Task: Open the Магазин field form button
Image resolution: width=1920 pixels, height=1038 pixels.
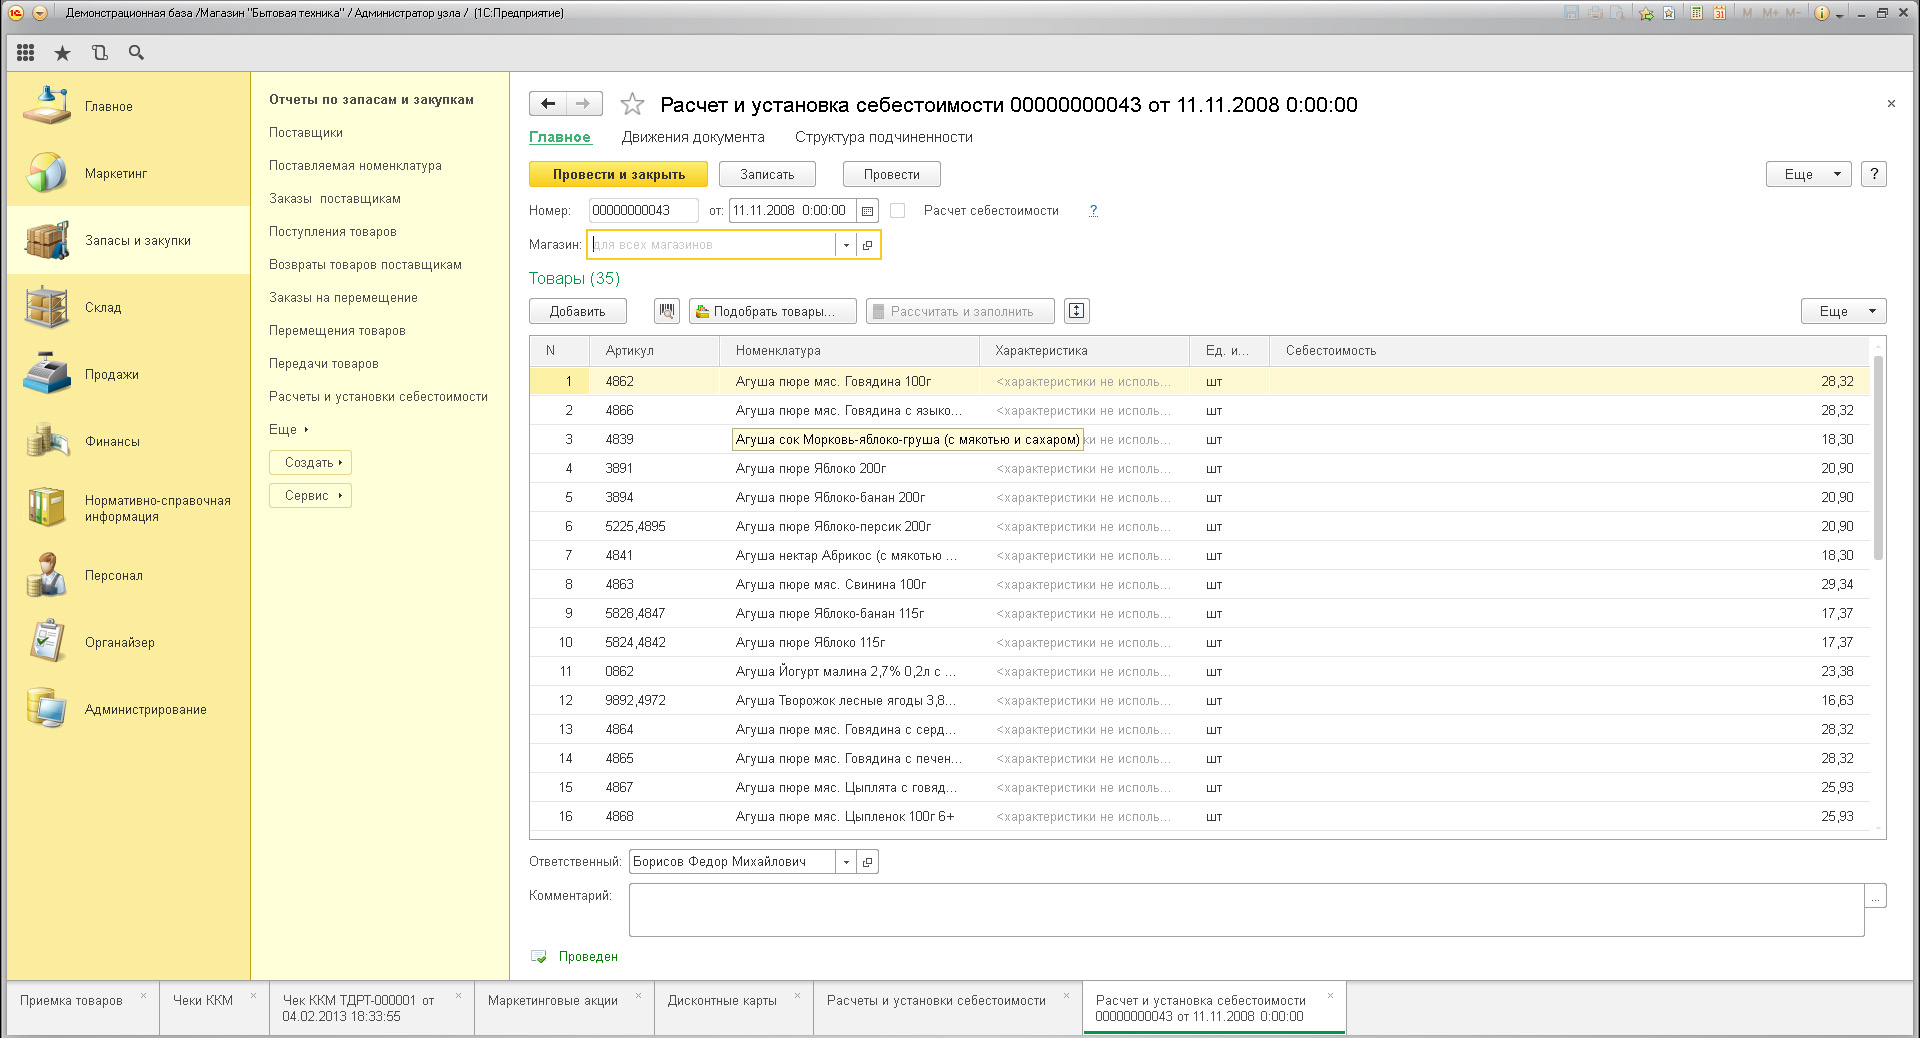Action: [x=867, y=245]
